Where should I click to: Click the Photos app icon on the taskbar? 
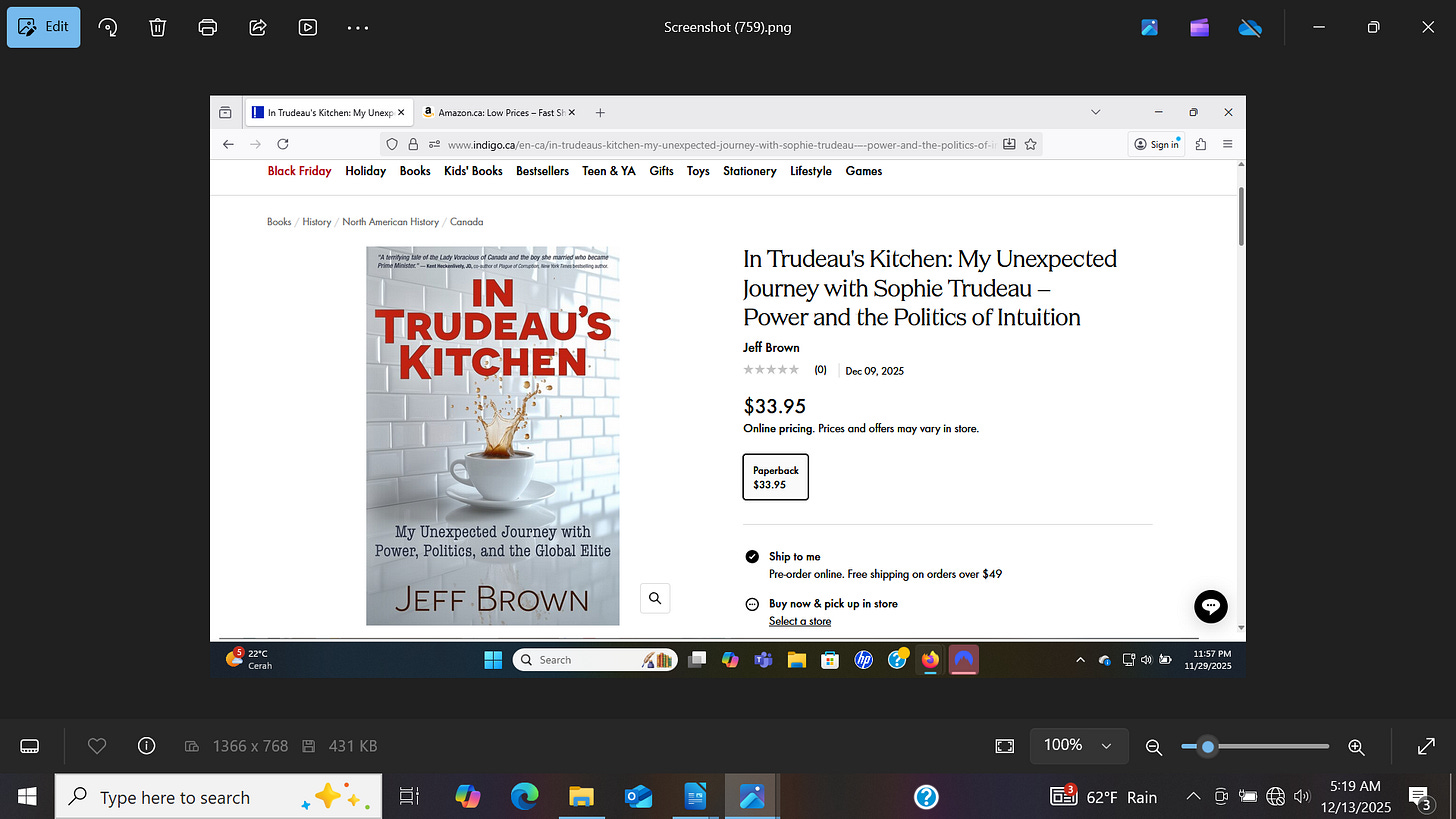(x=752, y=796)
